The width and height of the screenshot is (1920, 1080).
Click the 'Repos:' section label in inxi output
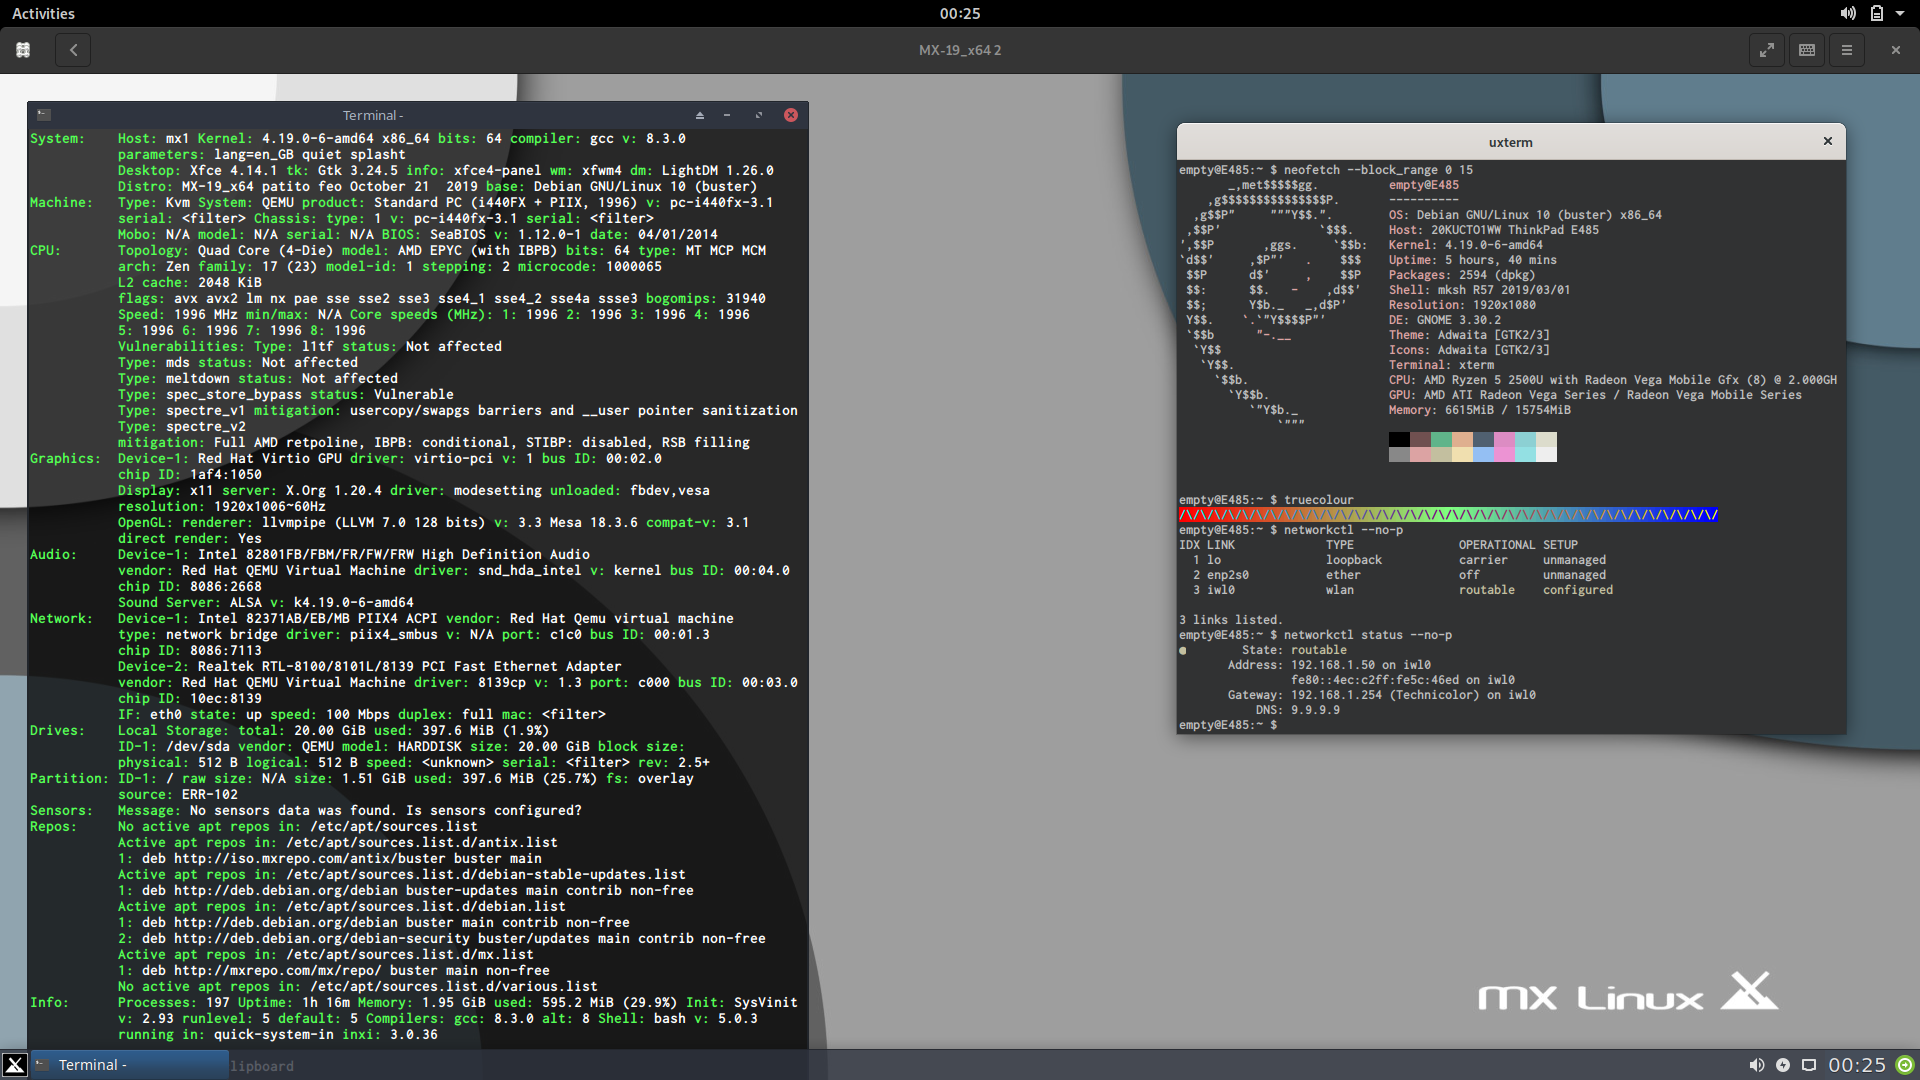[53, 827]
